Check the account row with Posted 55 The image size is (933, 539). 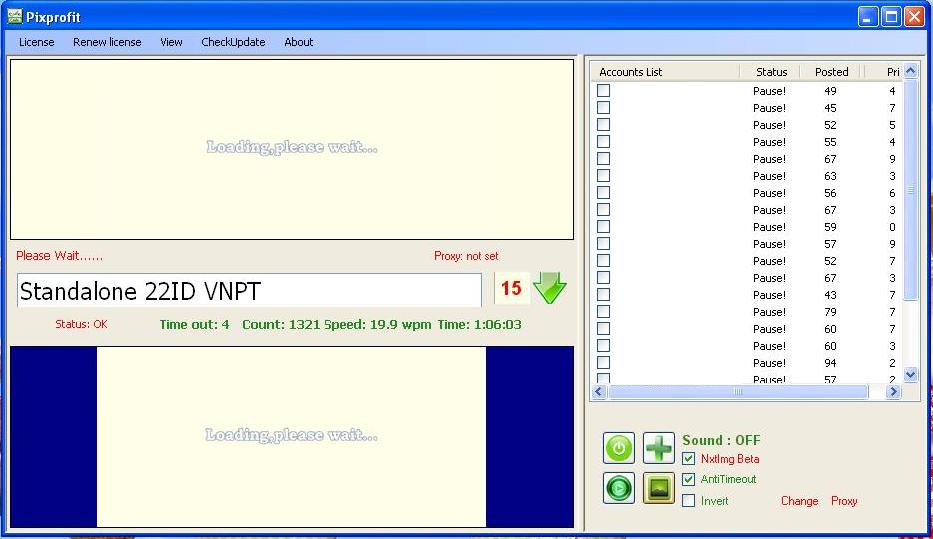pos(603,142)
